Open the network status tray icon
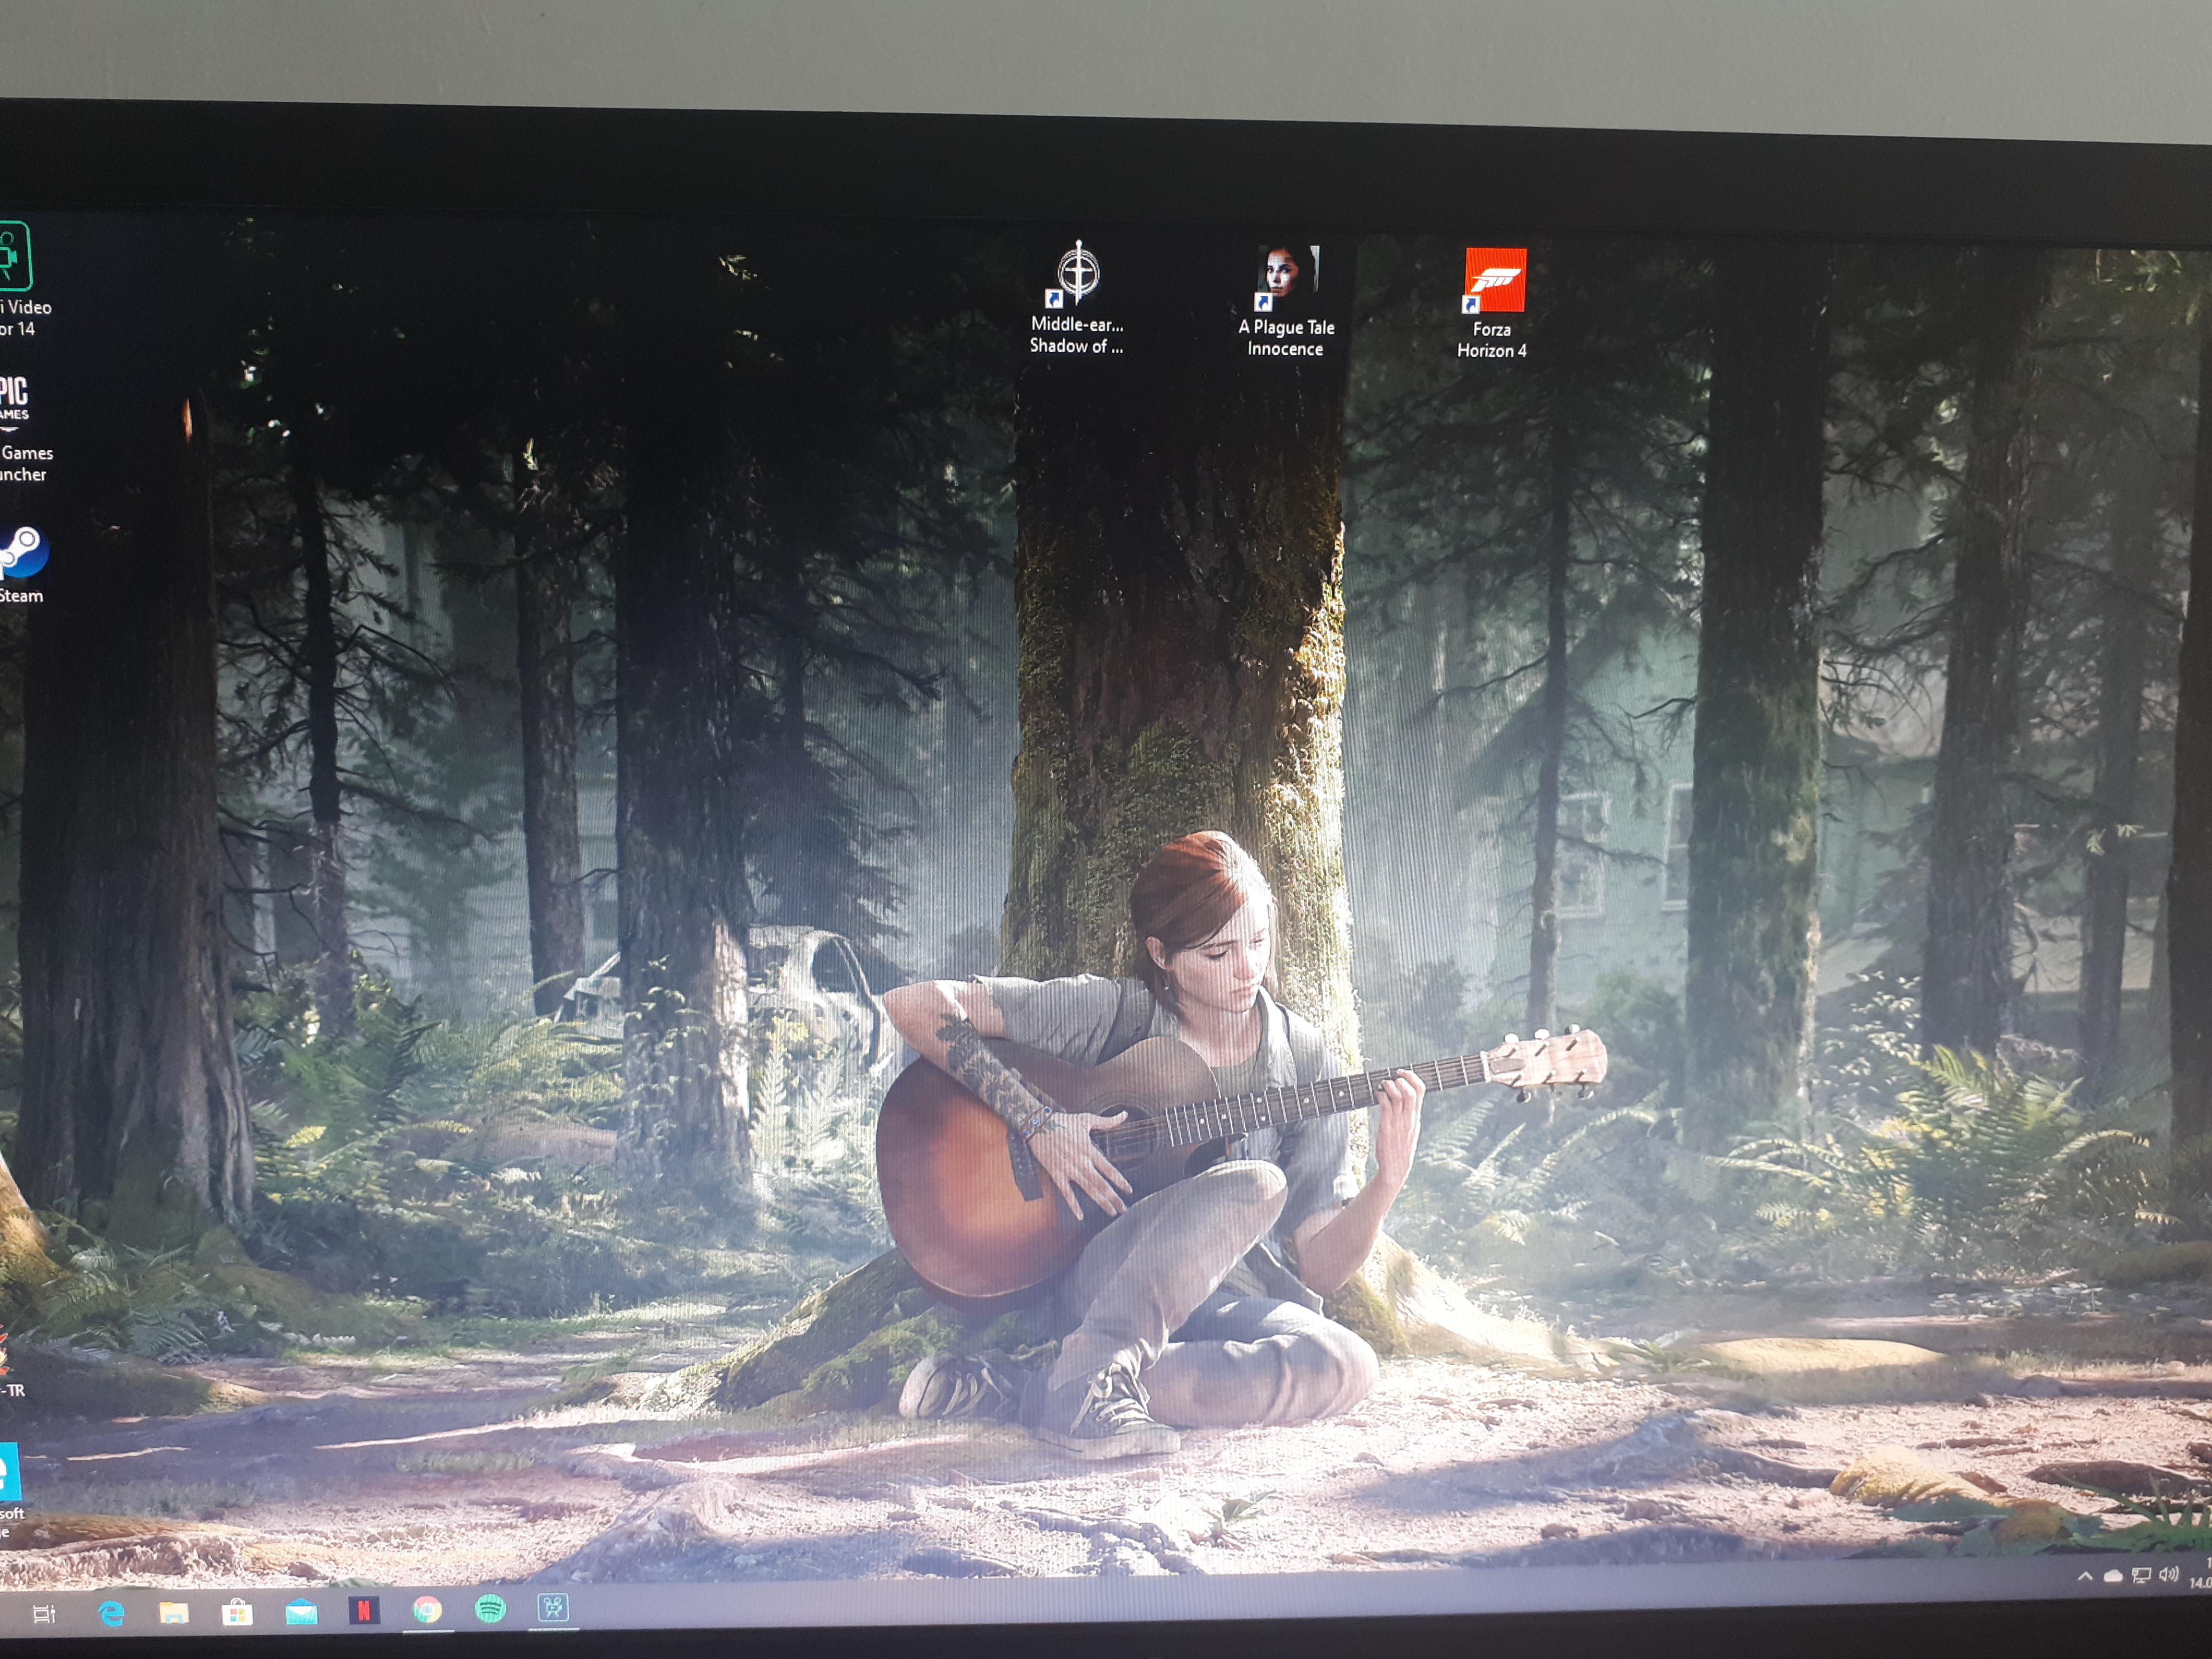 pos(2141,1575)
